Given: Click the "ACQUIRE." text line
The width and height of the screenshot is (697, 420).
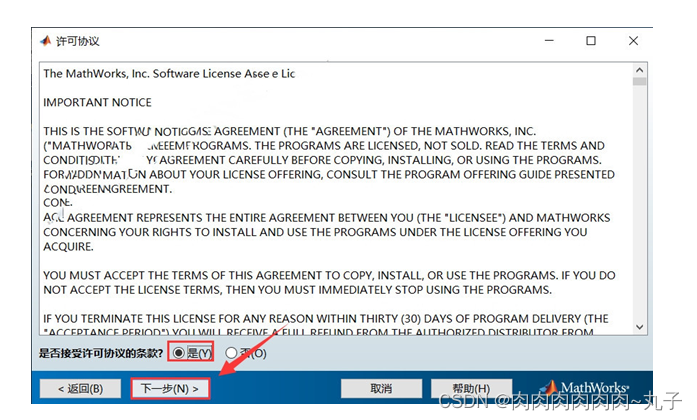Looking at the screenshot, I should tap(68, 247).
